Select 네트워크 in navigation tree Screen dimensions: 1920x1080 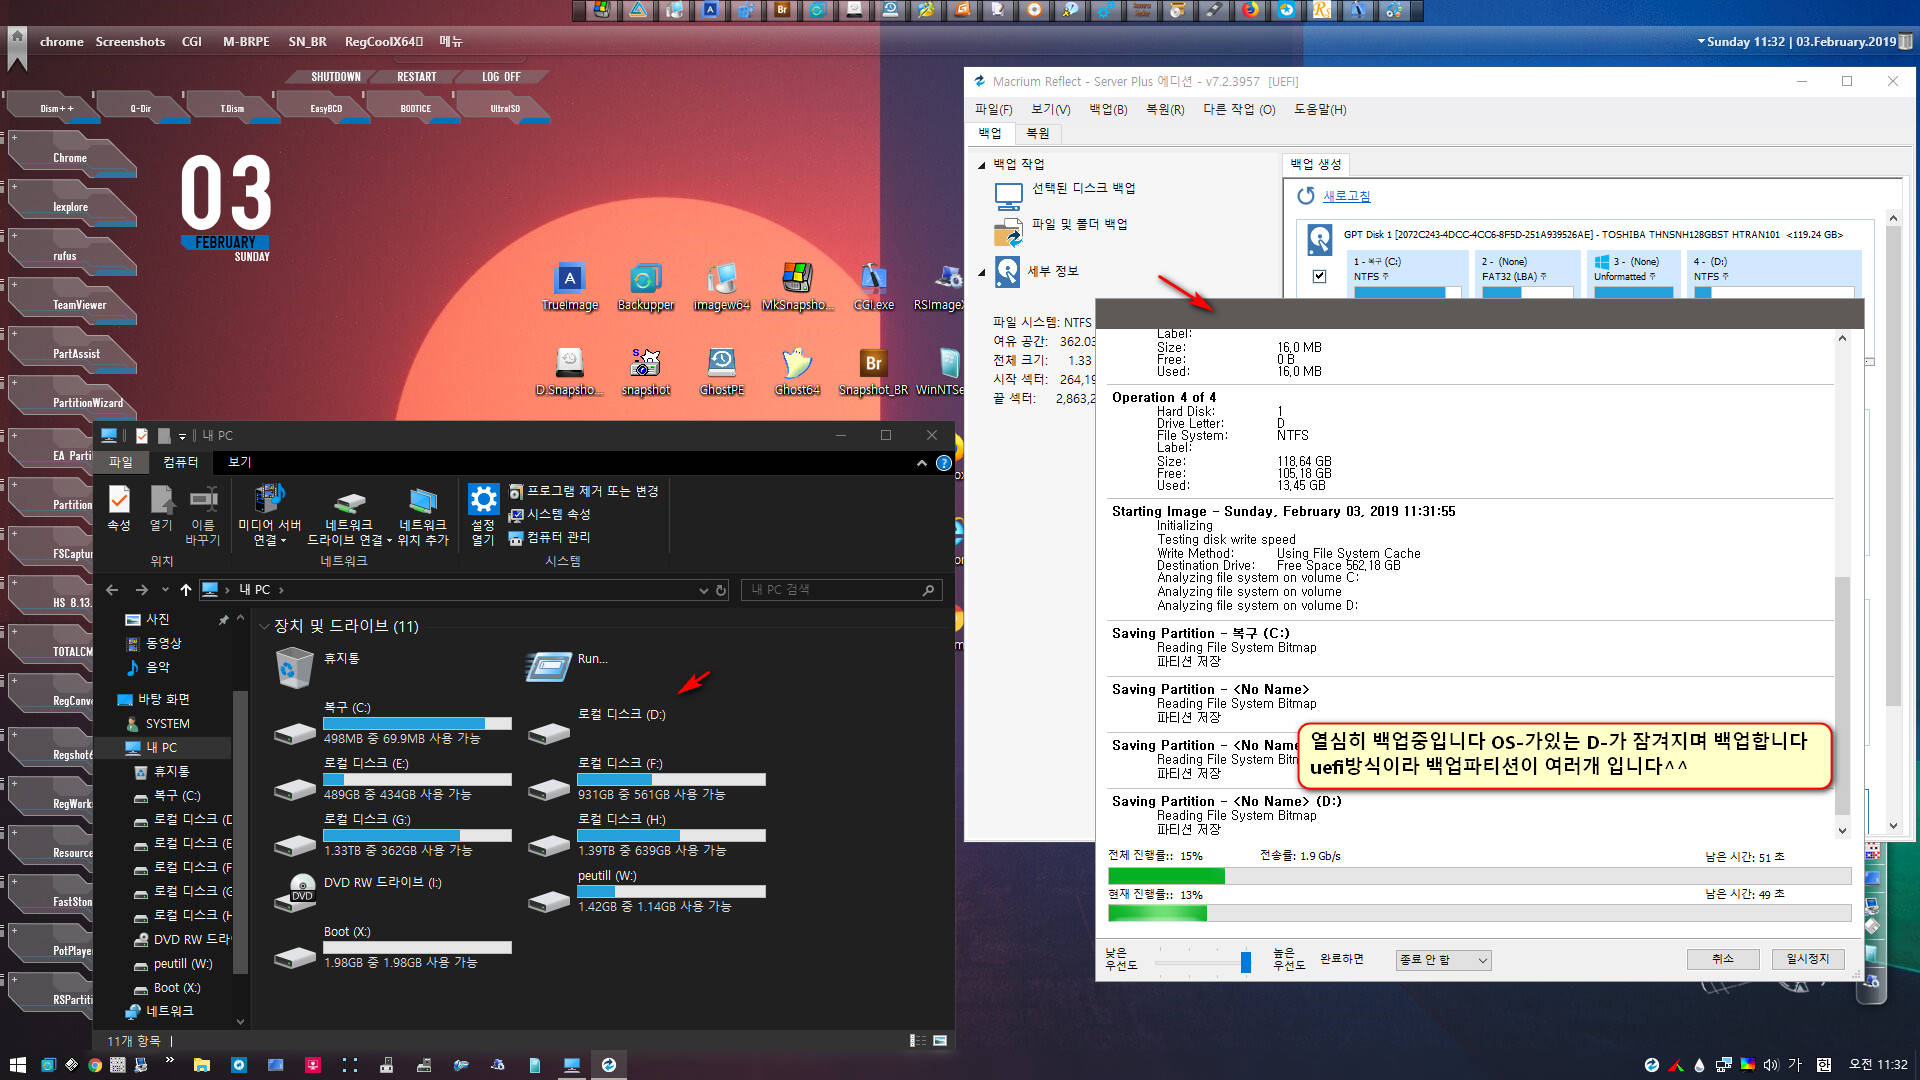pos(169,1012)
